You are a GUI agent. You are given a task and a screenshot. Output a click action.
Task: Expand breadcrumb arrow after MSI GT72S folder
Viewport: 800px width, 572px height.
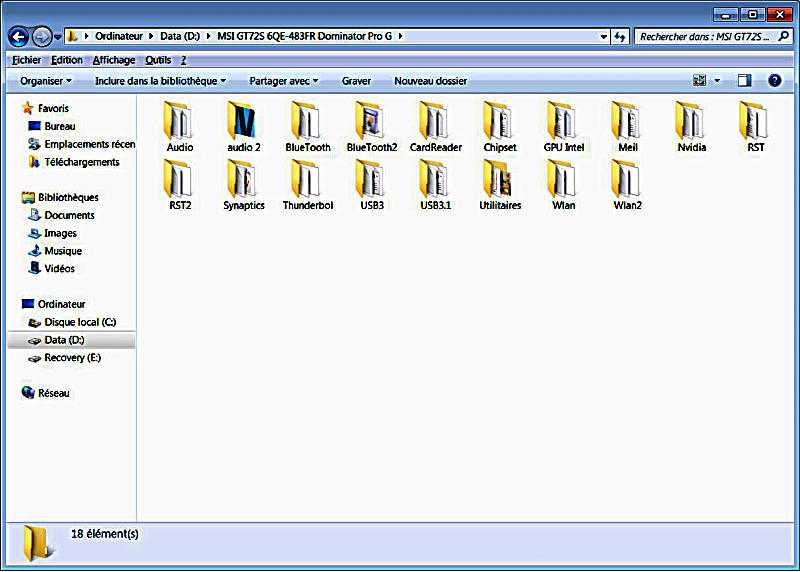coord(401,36)
